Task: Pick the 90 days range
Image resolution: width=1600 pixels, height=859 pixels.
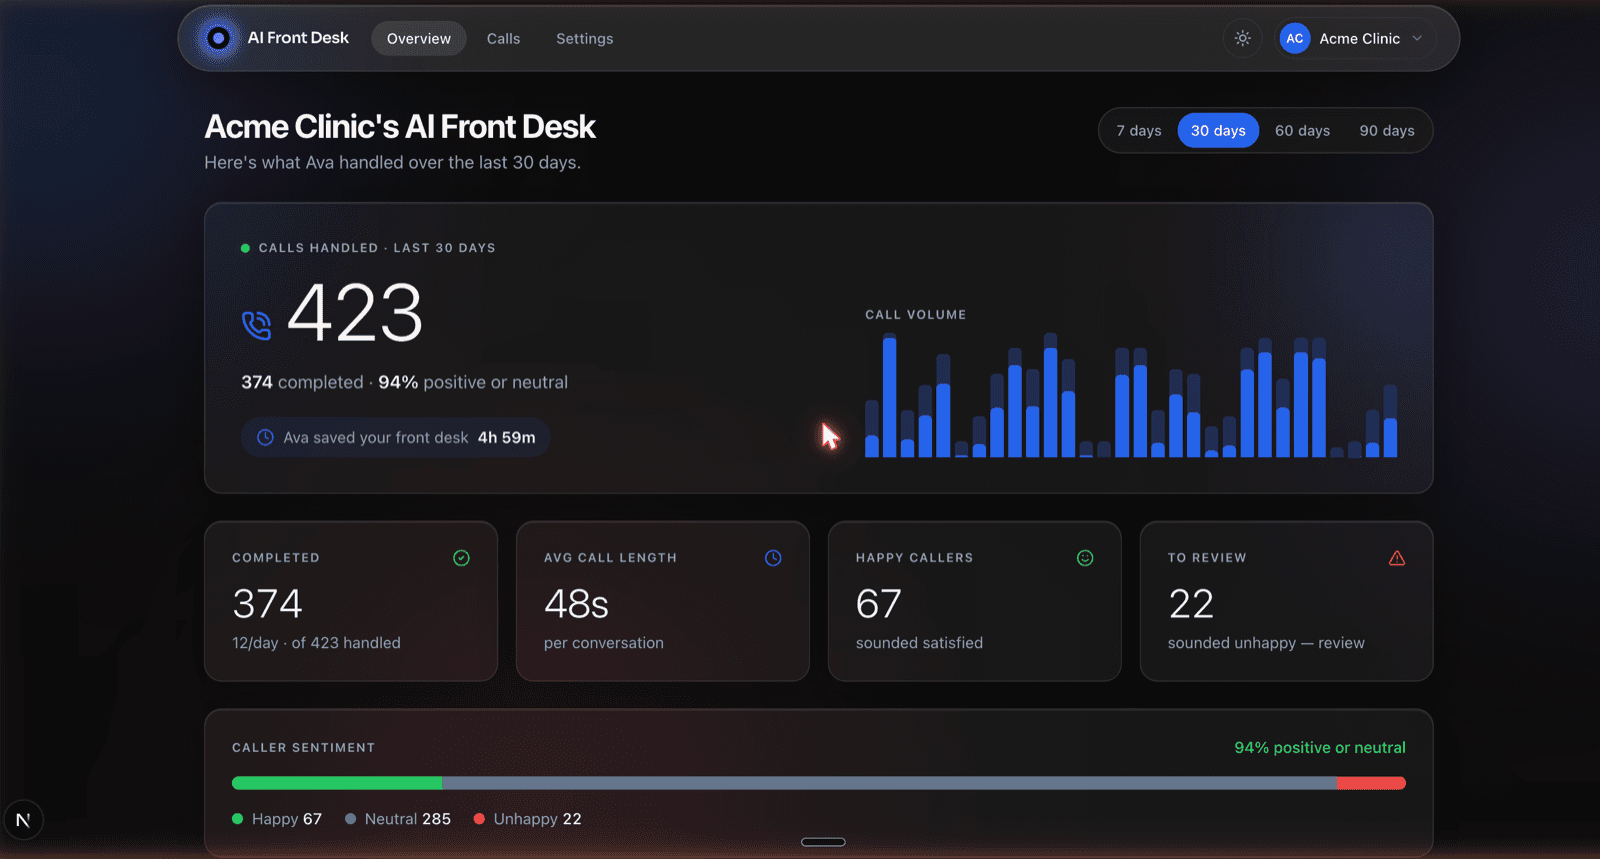Action: point(1387,130)
